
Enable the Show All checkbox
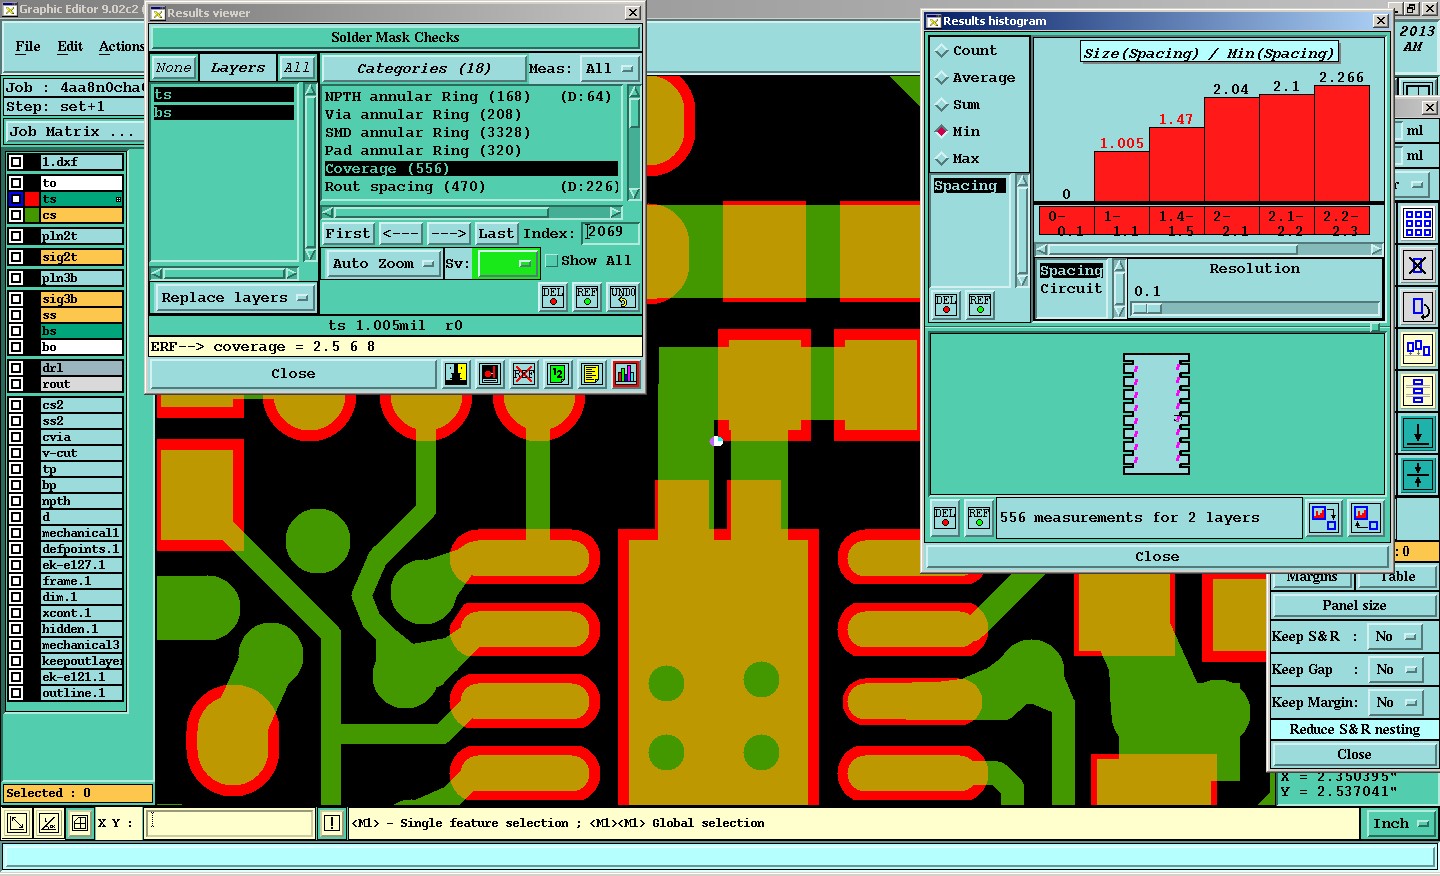[x=551, y=261]
